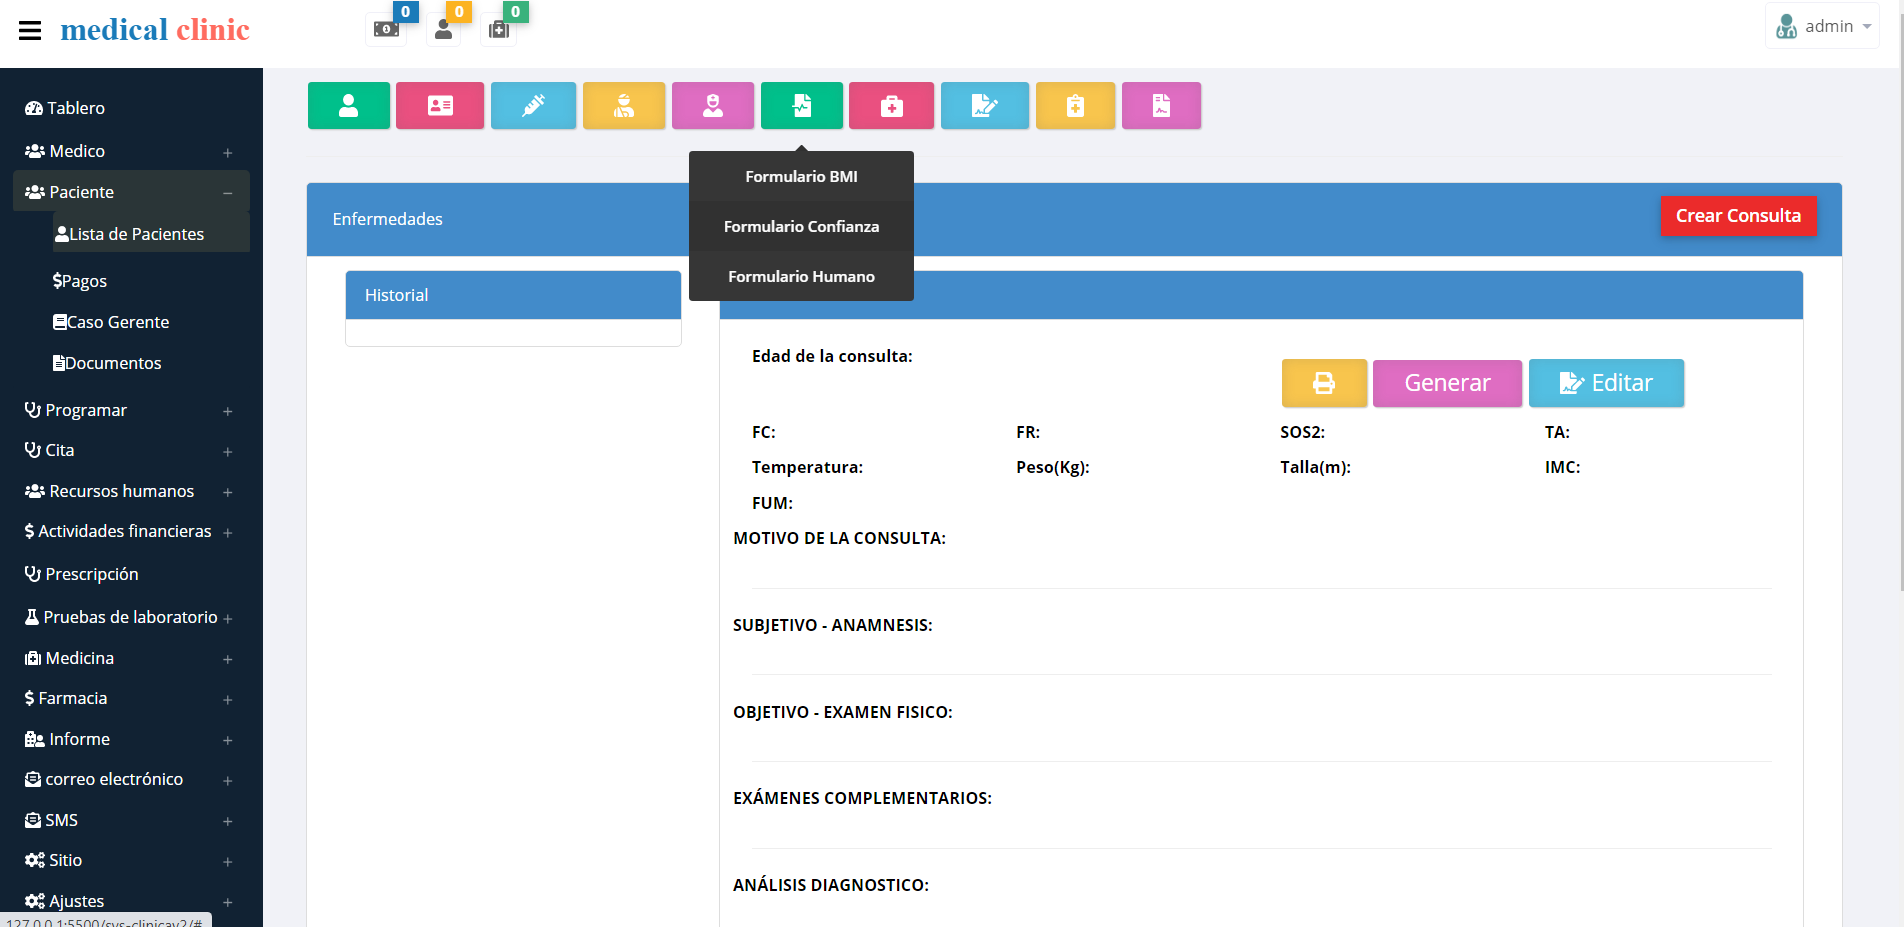The height and width of the screenshot is (927, 1904).
Task: Choose Formulario Humano menu entry
Action: 801,276
